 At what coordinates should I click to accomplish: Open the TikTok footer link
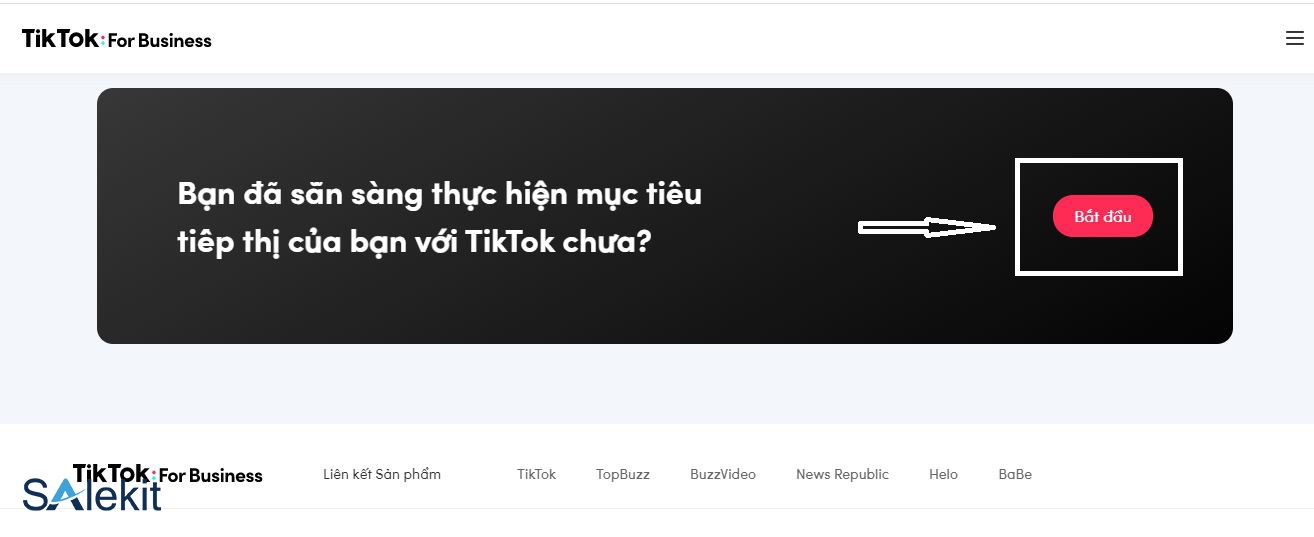pos(536,474)
